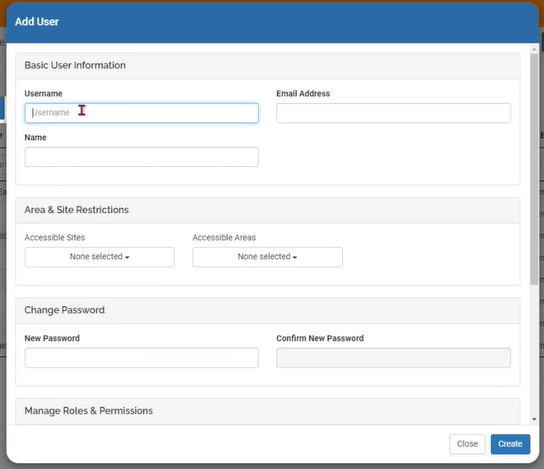Click the Create button
Screen dimensions: 544x469
point(510,444)
